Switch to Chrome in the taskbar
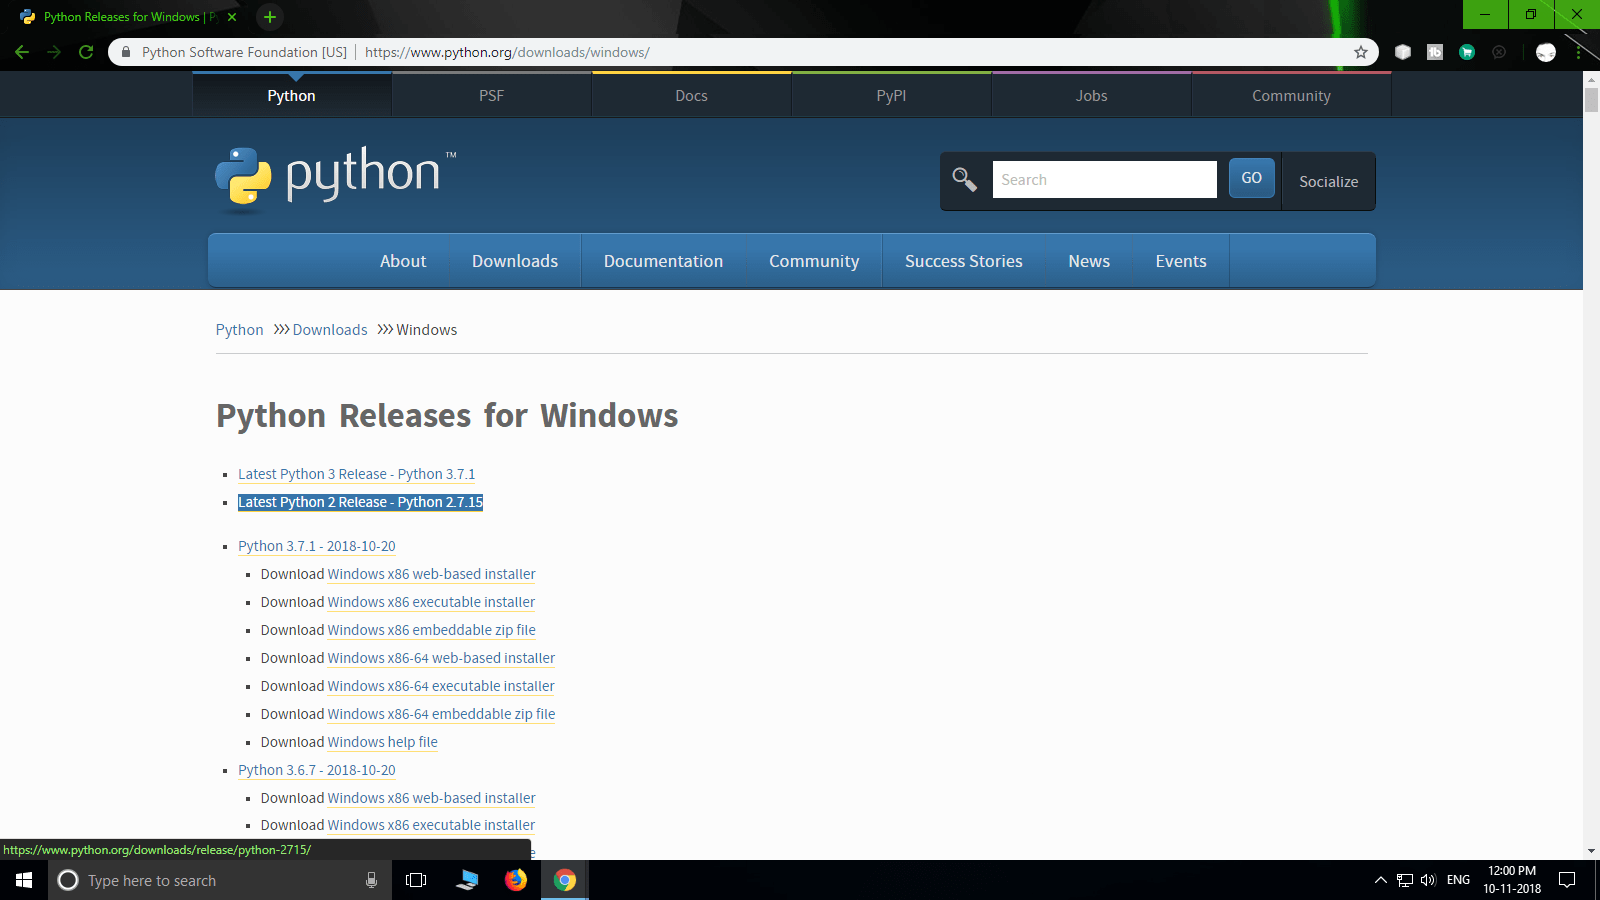The width and height of the screenshot is (1600, 900). pos(565,880)
